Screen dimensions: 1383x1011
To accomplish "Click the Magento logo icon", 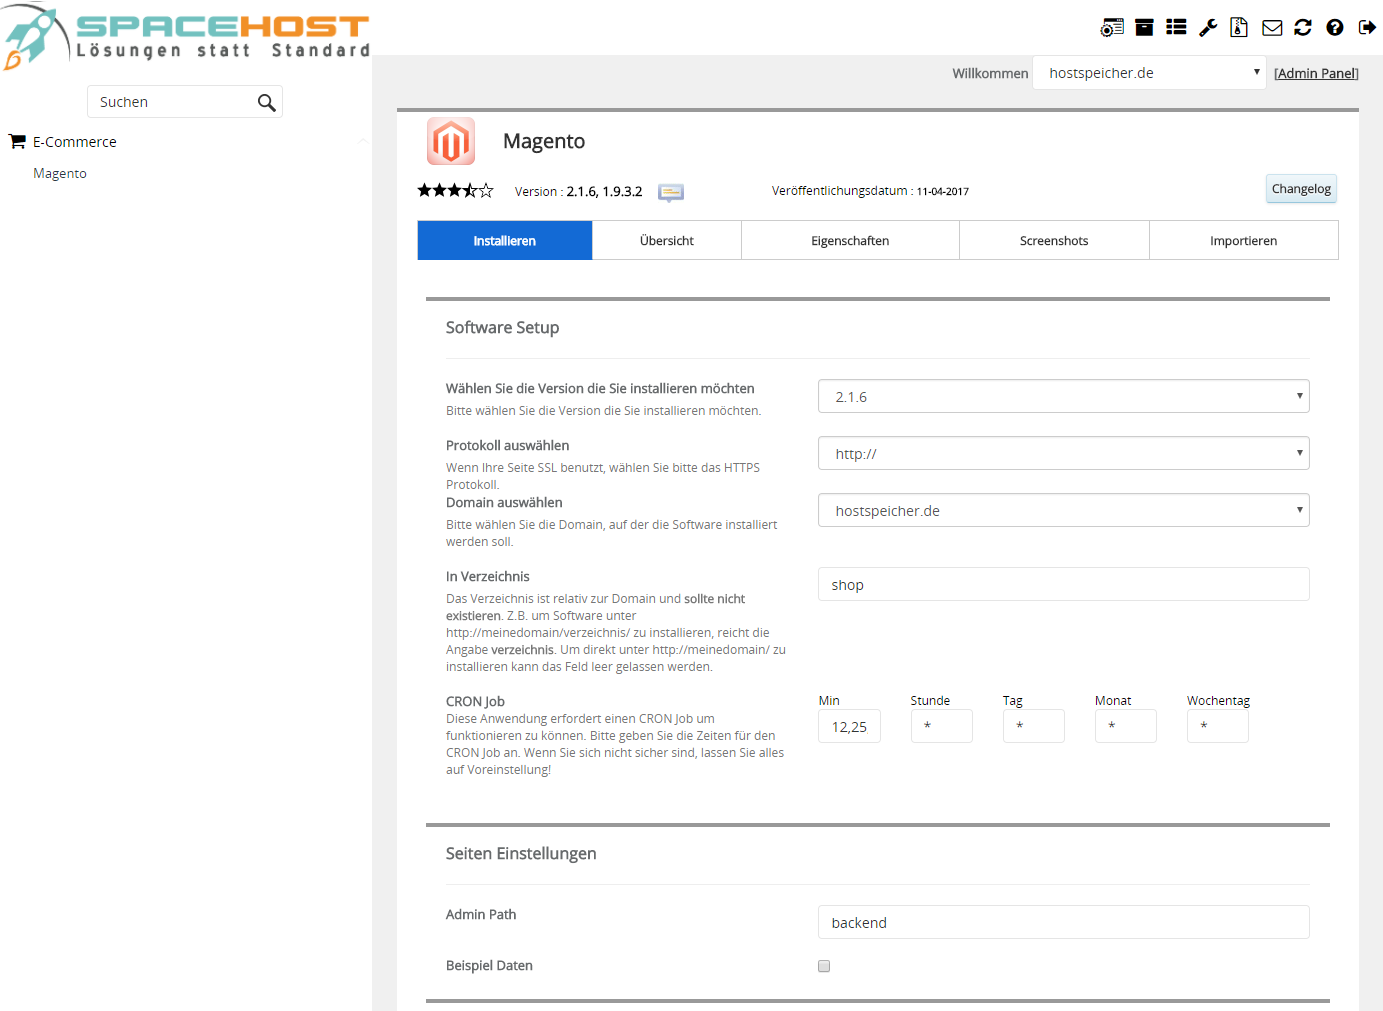I will coord(451,141).
